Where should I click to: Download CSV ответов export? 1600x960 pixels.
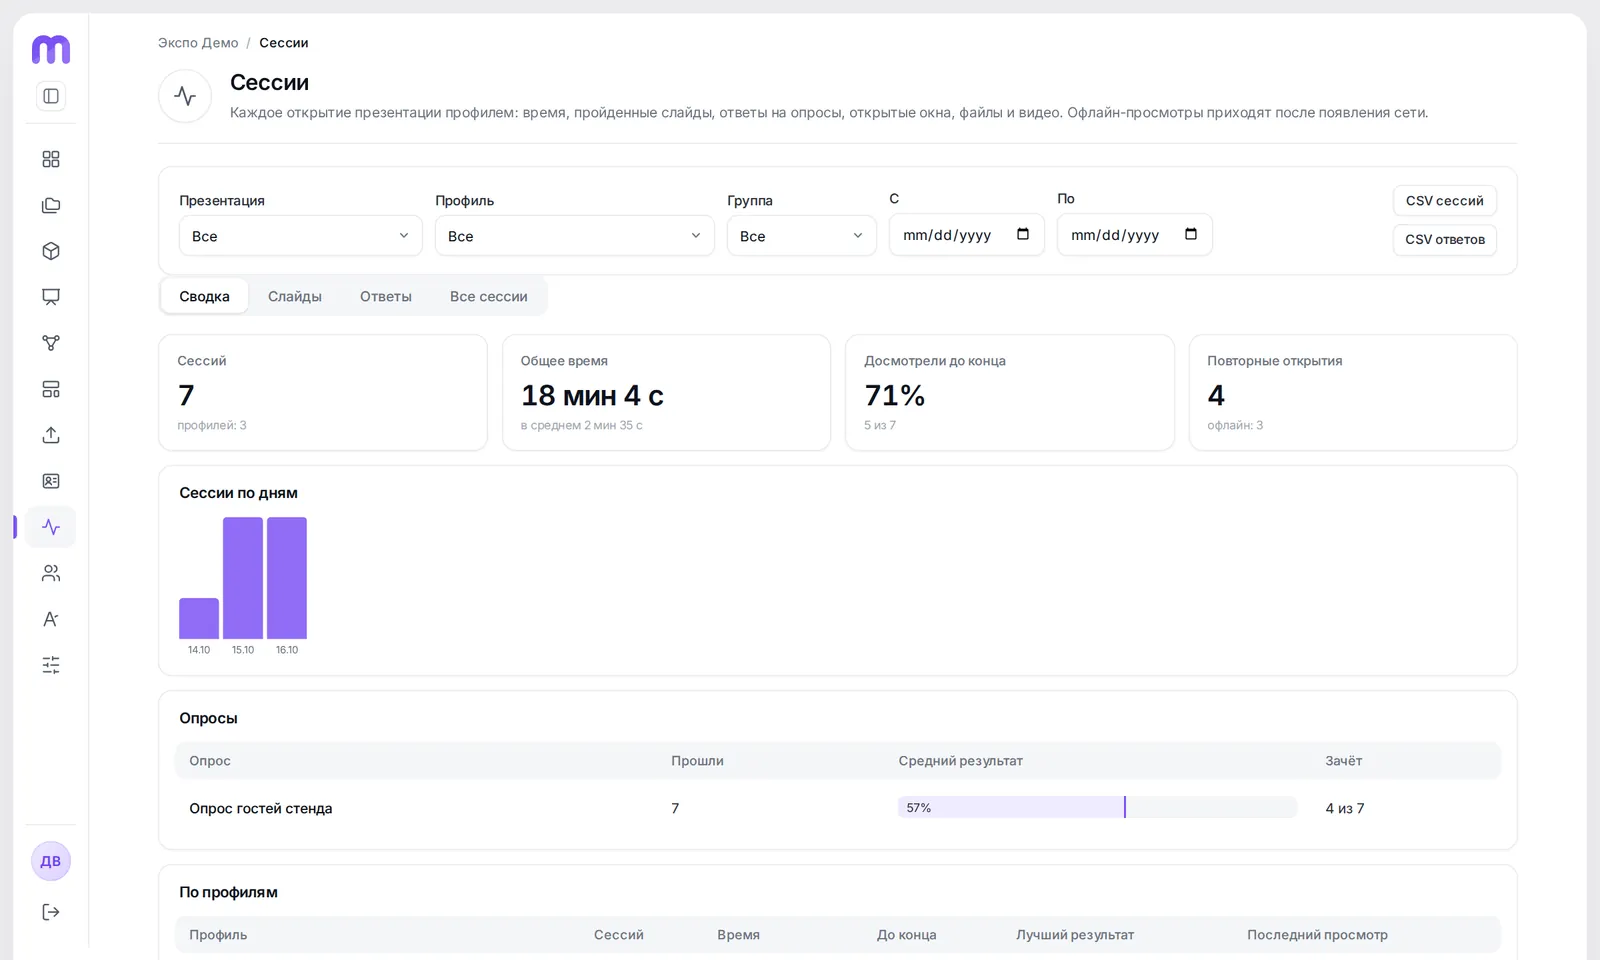tap(1445, 240)
